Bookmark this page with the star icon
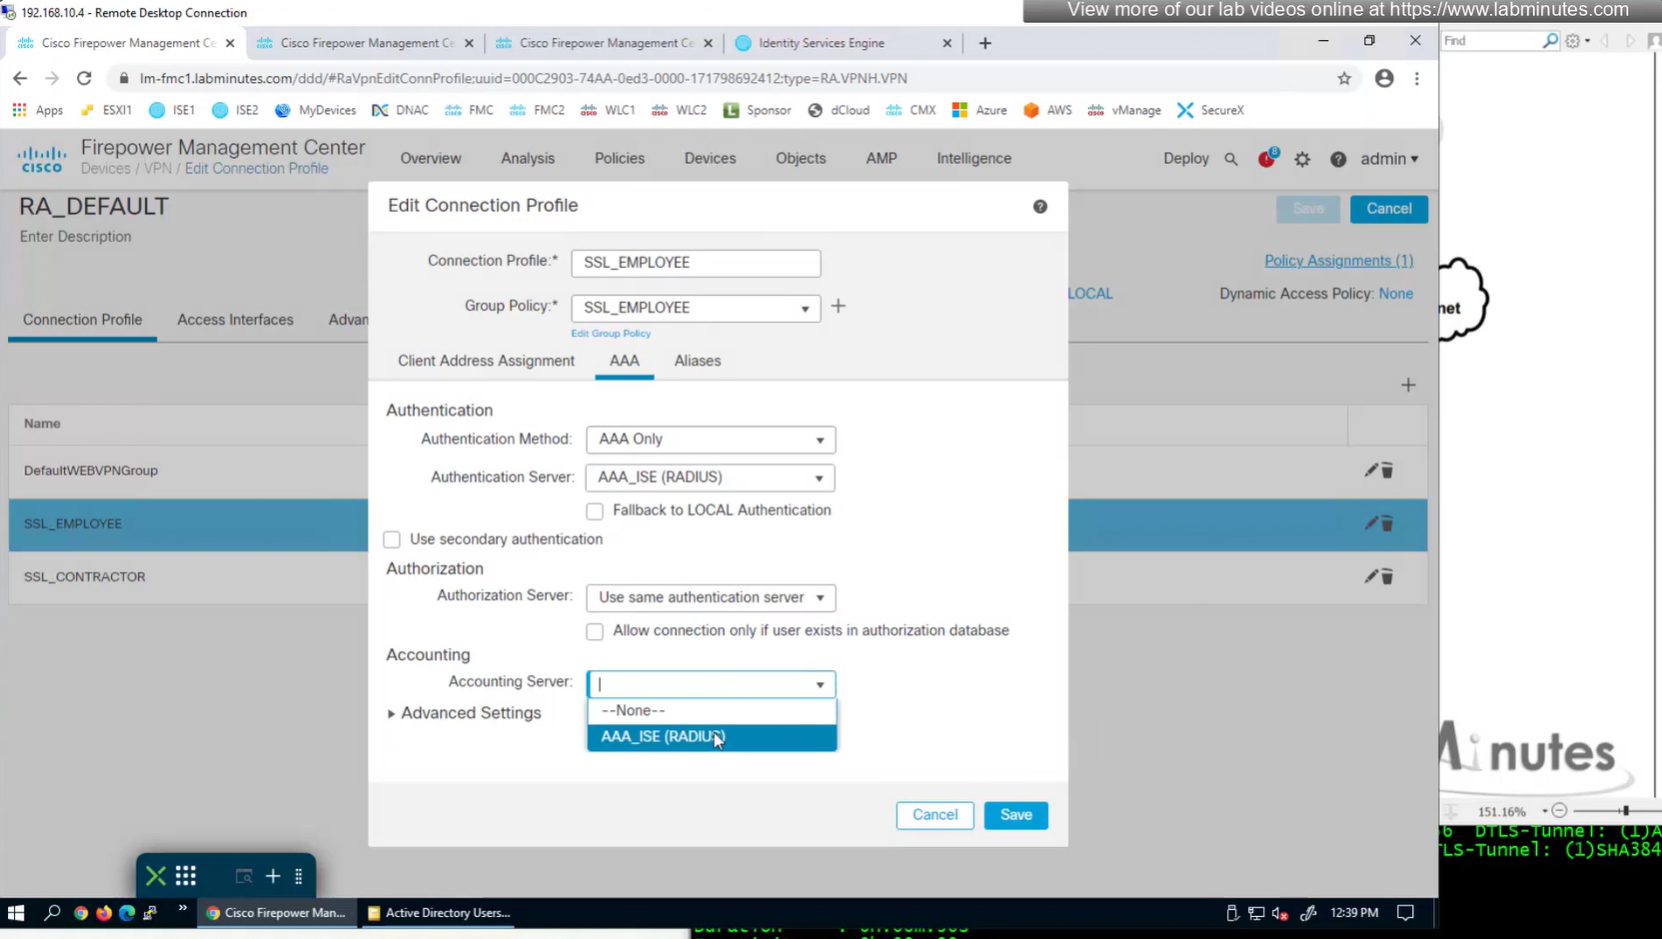The width and height of the screenshot is (1662, 939). click(1344, 78)
